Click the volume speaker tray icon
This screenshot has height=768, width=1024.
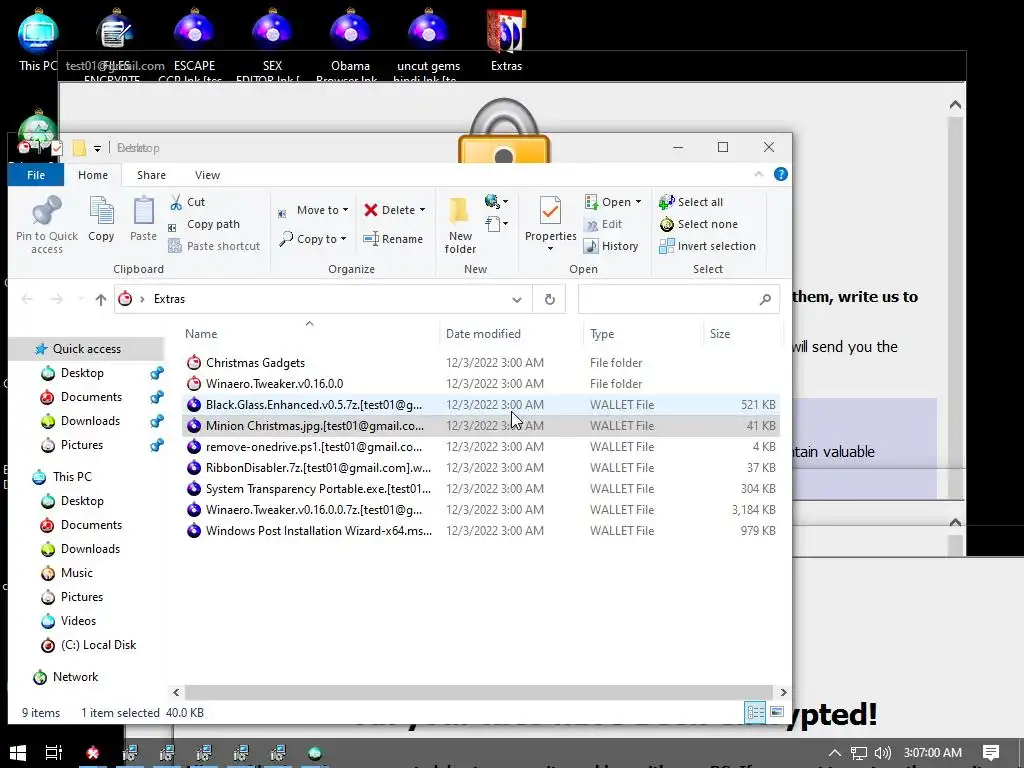pyautogui.click(x=882, y=753)
